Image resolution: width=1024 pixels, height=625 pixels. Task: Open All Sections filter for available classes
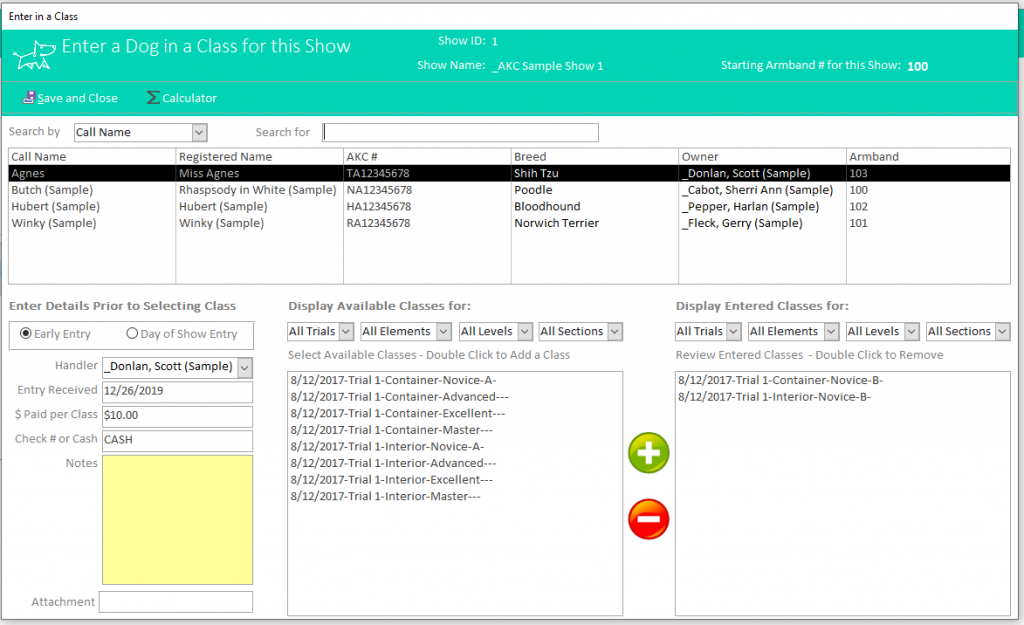coord(615,332)
